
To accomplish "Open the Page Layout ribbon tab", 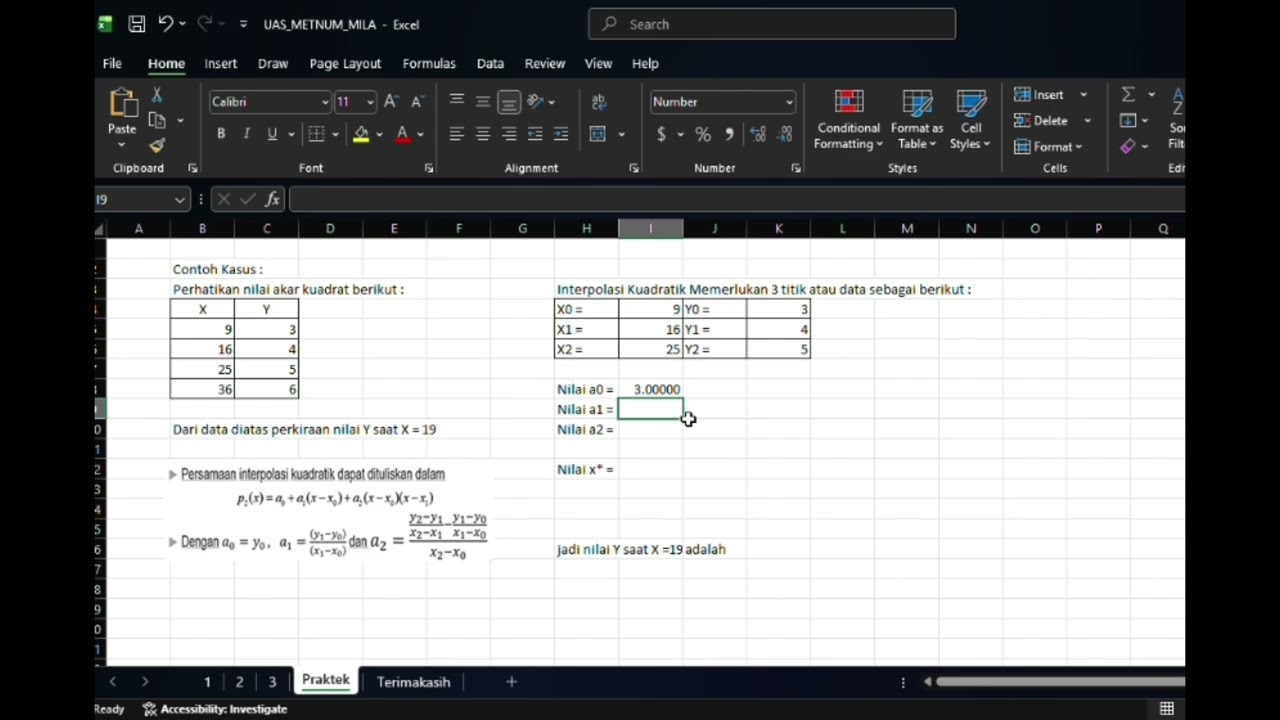I will 345,63.
